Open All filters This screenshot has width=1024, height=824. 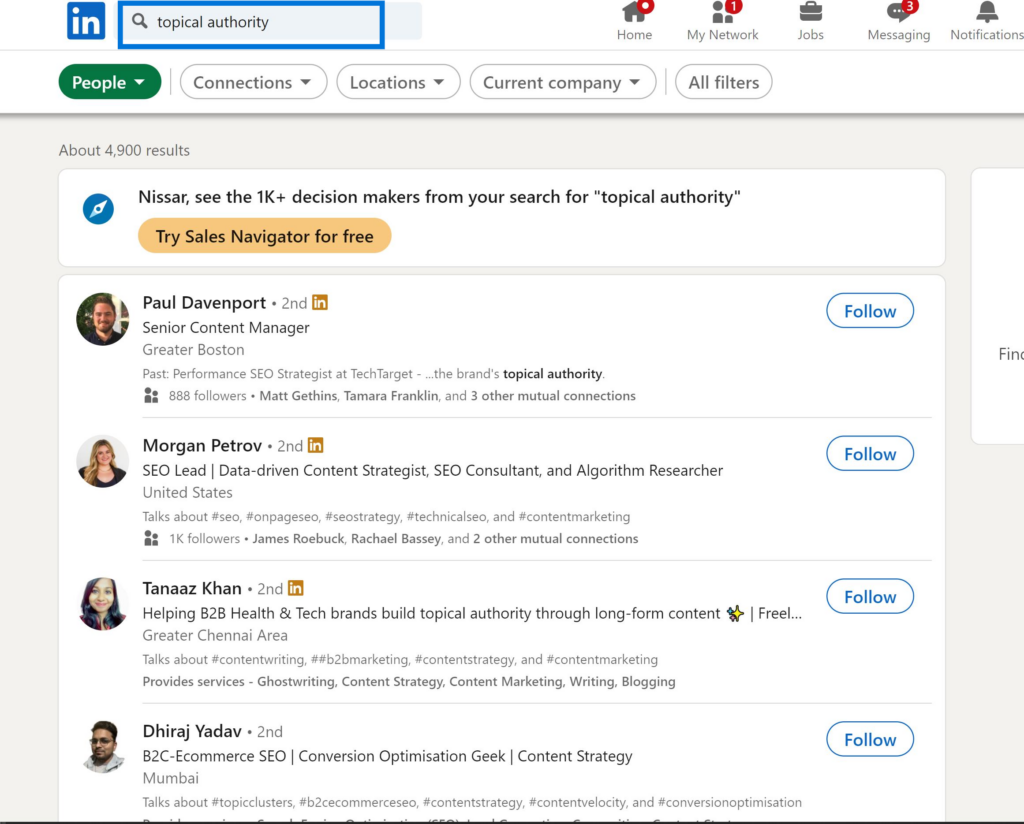[x=723, y=82]
